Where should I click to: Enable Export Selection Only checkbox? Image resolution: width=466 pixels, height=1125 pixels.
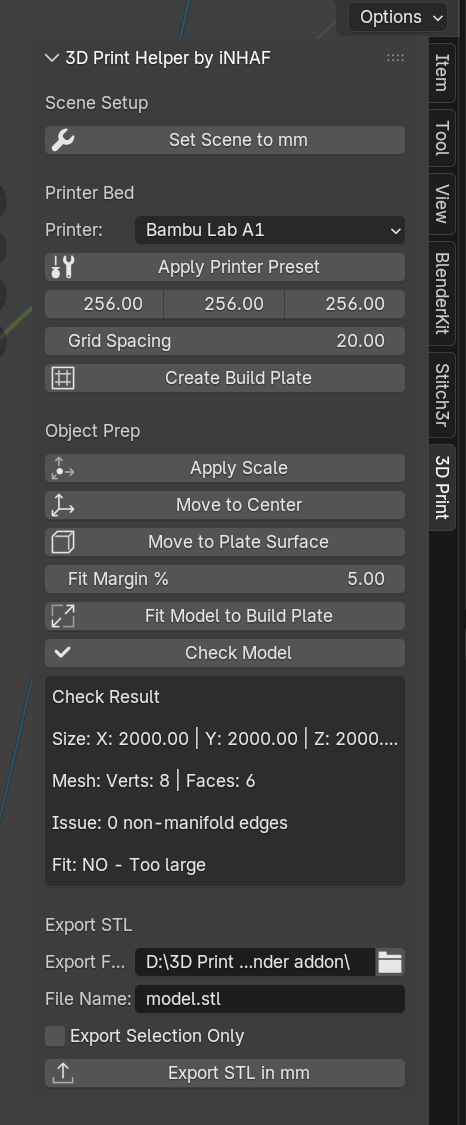pyautogui.click(x=55, y=1036)
